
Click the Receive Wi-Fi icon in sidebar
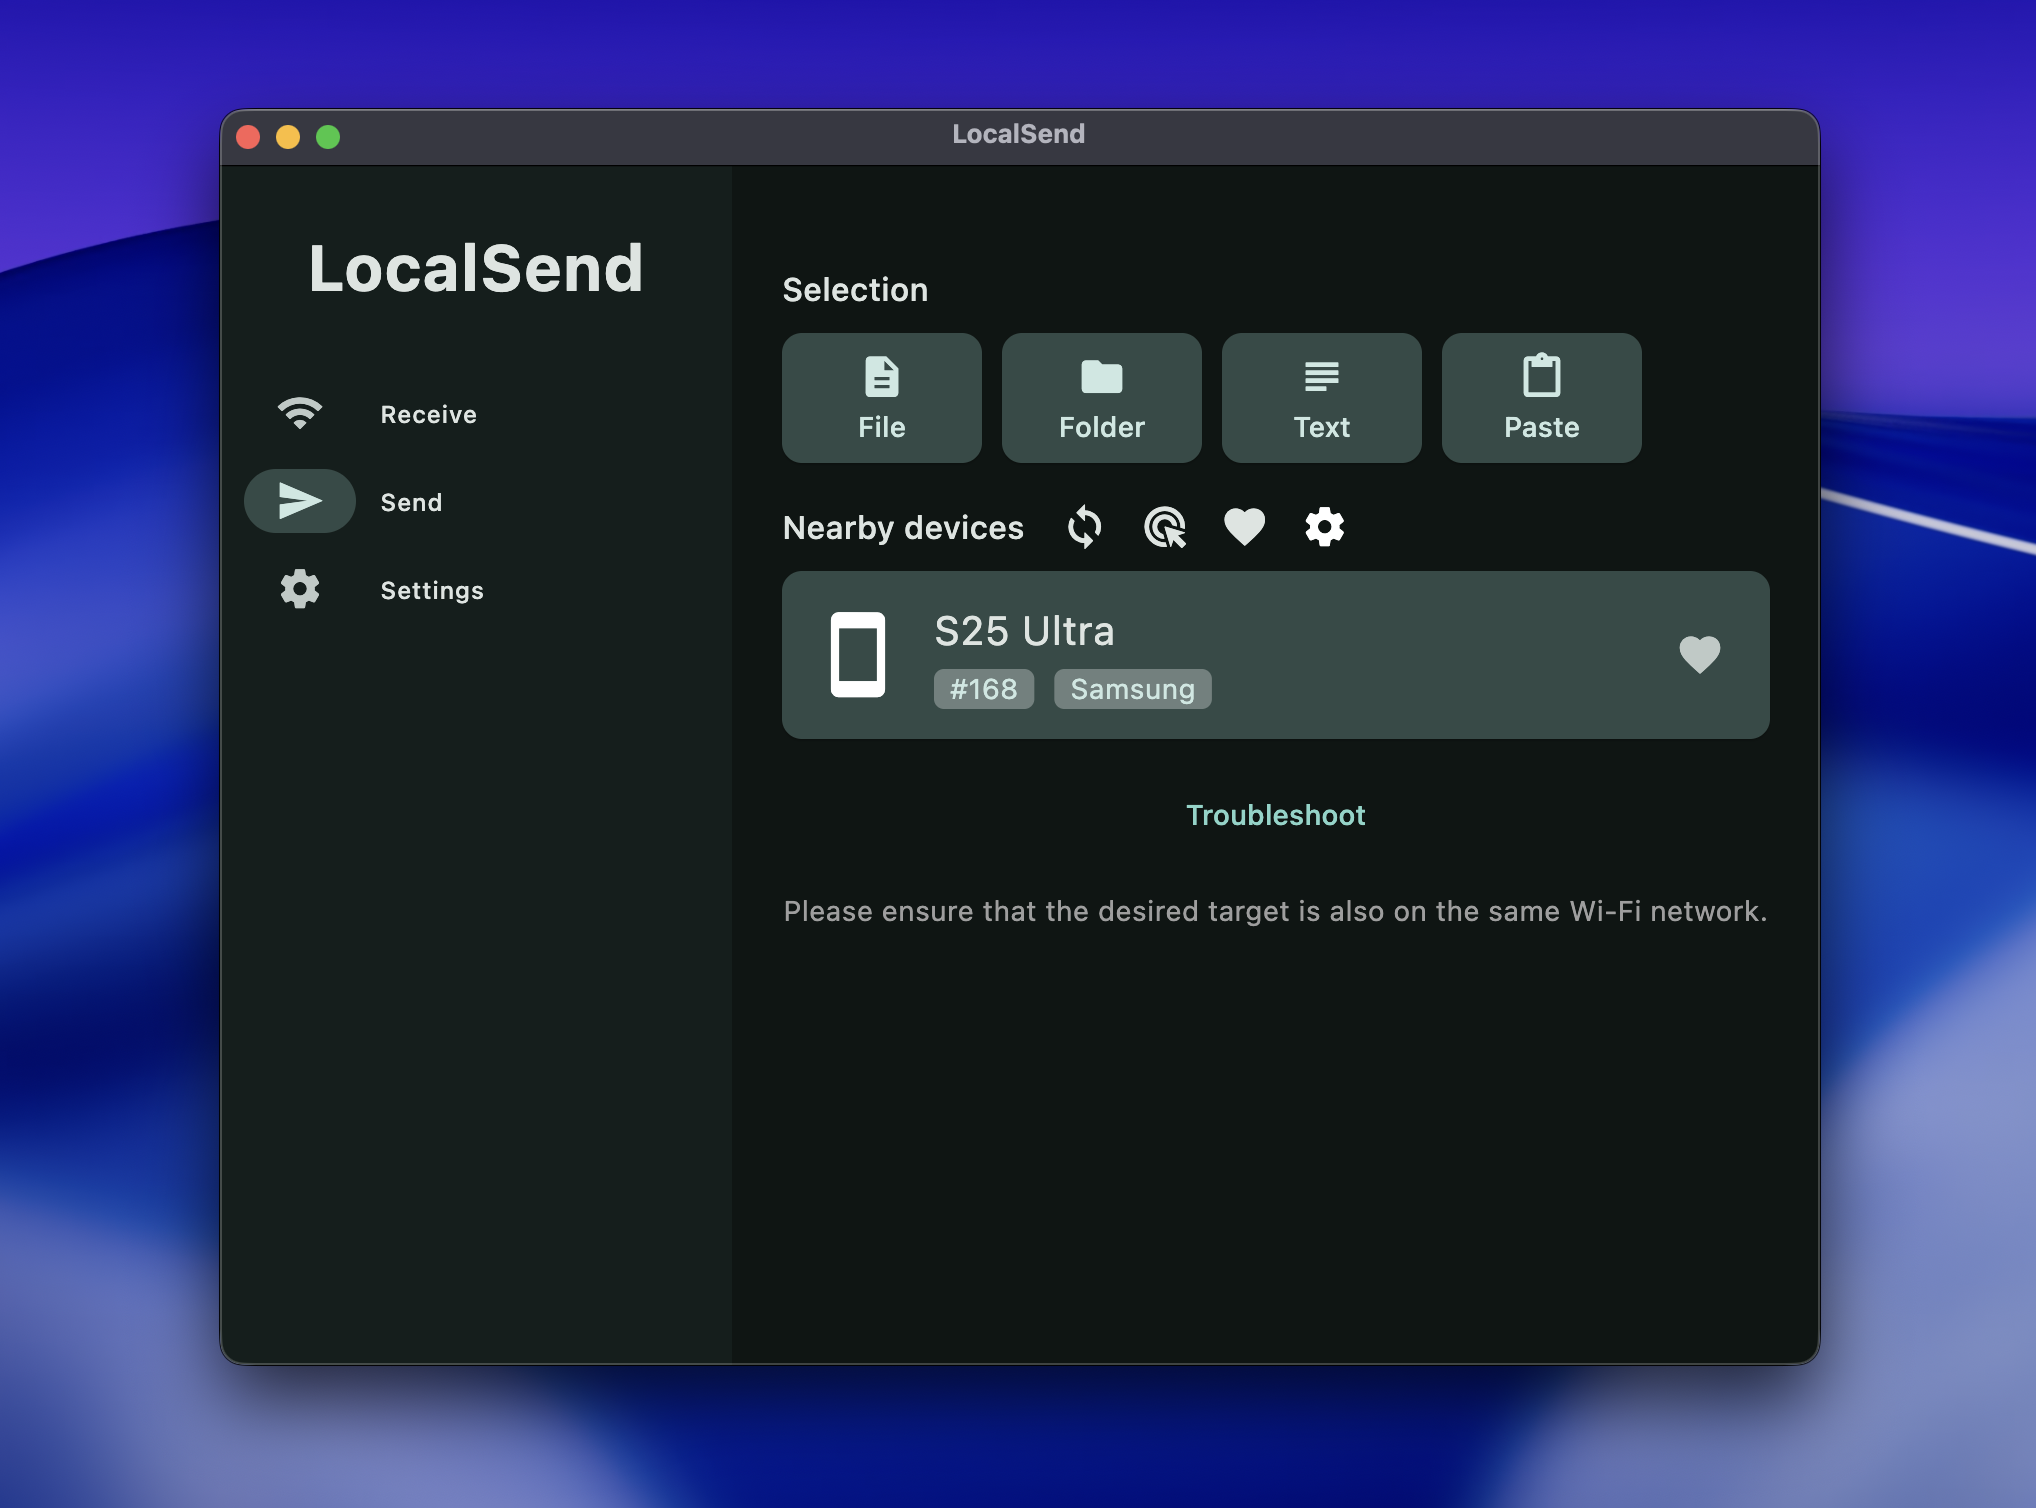(x=299, y=412)
